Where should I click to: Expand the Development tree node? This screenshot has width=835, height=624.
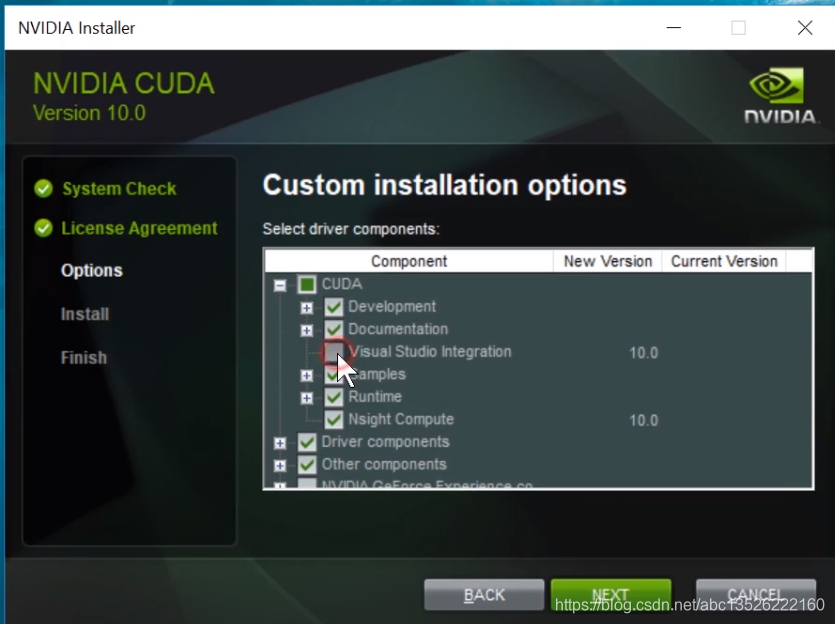pyautogui.click(x=307, y=308)
